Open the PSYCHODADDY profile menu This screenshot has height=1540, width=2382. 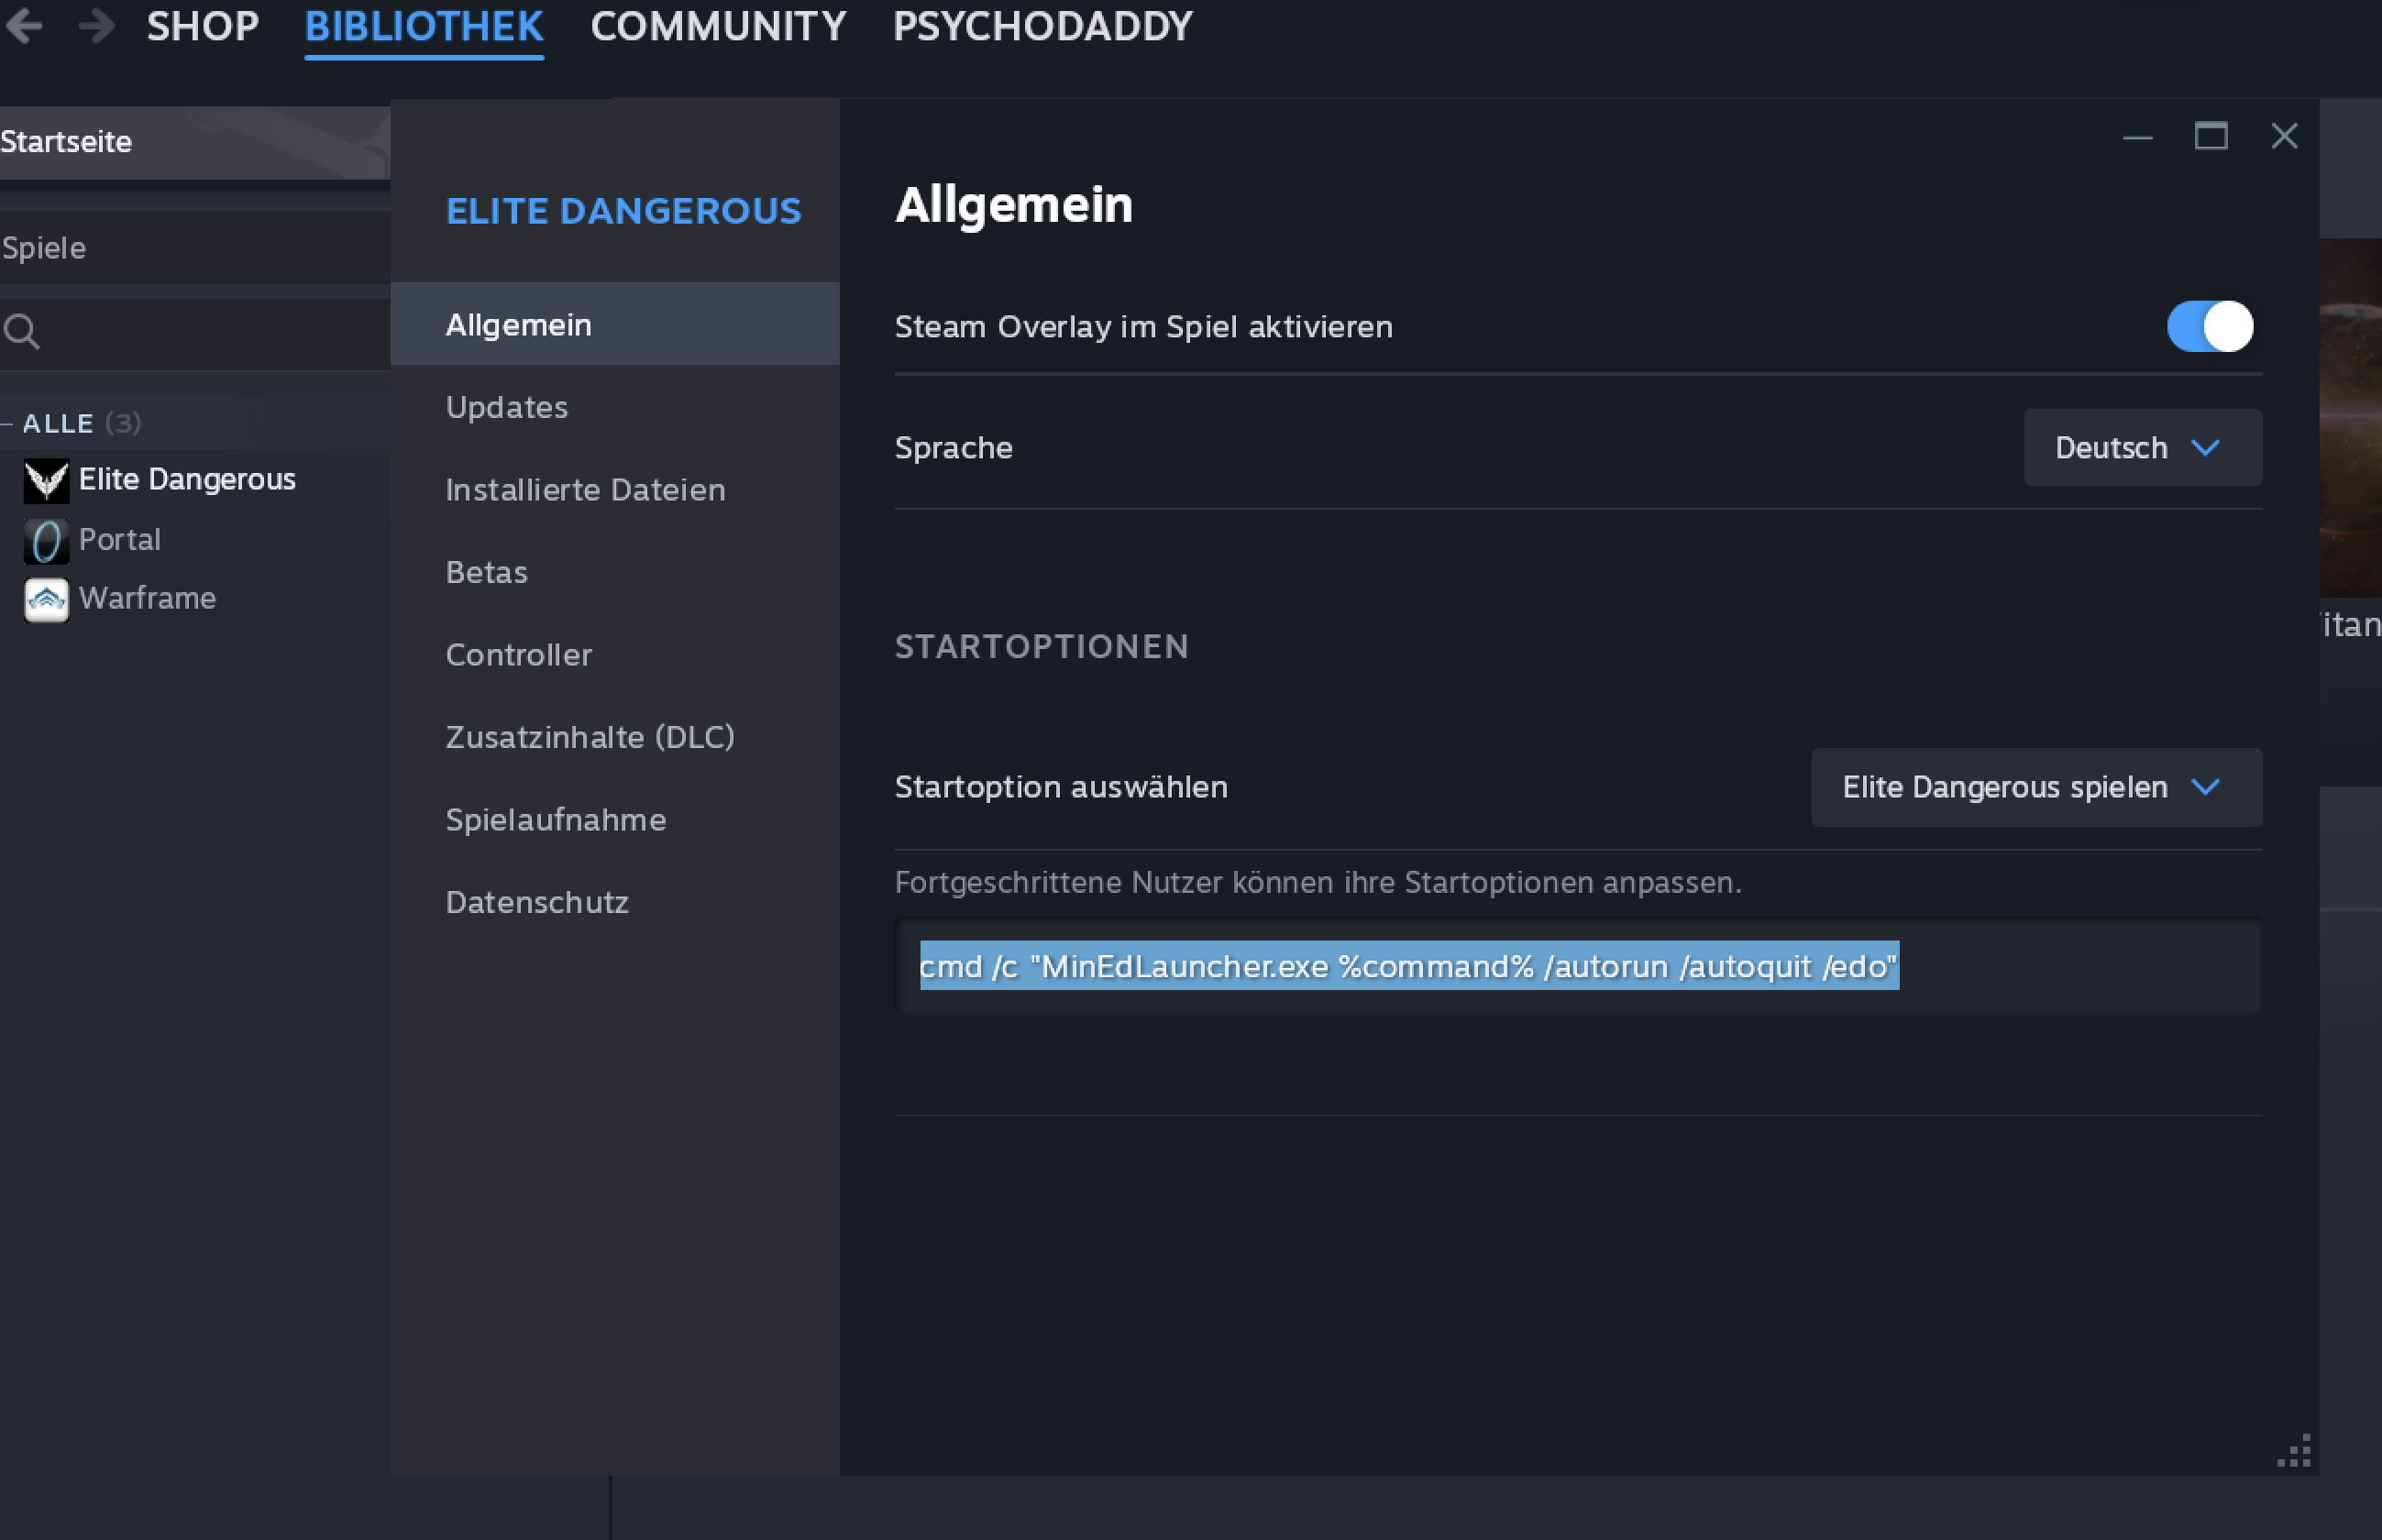[1043, 26]
